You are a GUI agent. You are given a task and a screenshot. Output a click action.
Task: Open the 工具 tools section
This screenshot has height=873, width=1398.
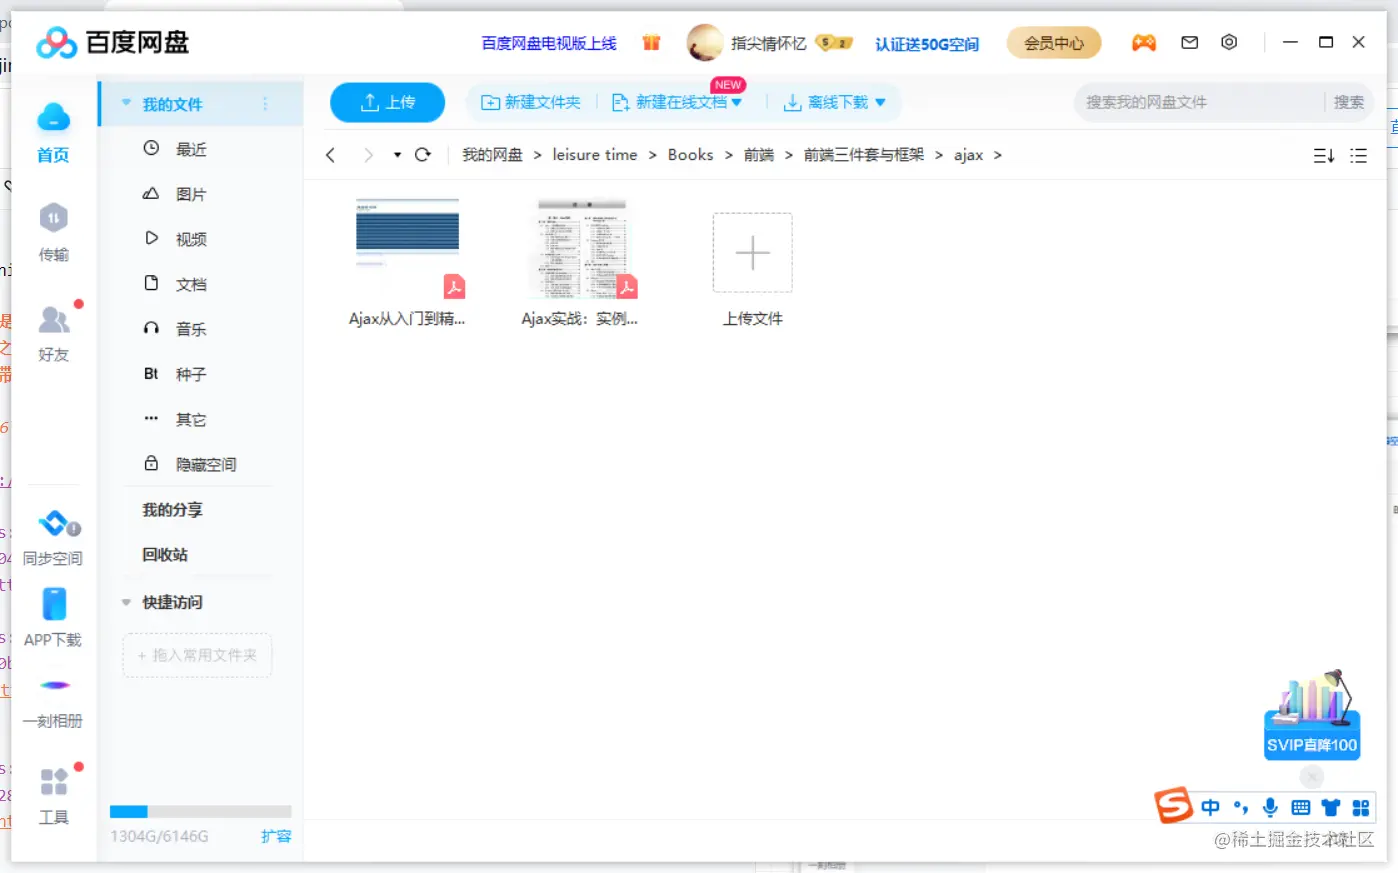(x=53, y=795)
